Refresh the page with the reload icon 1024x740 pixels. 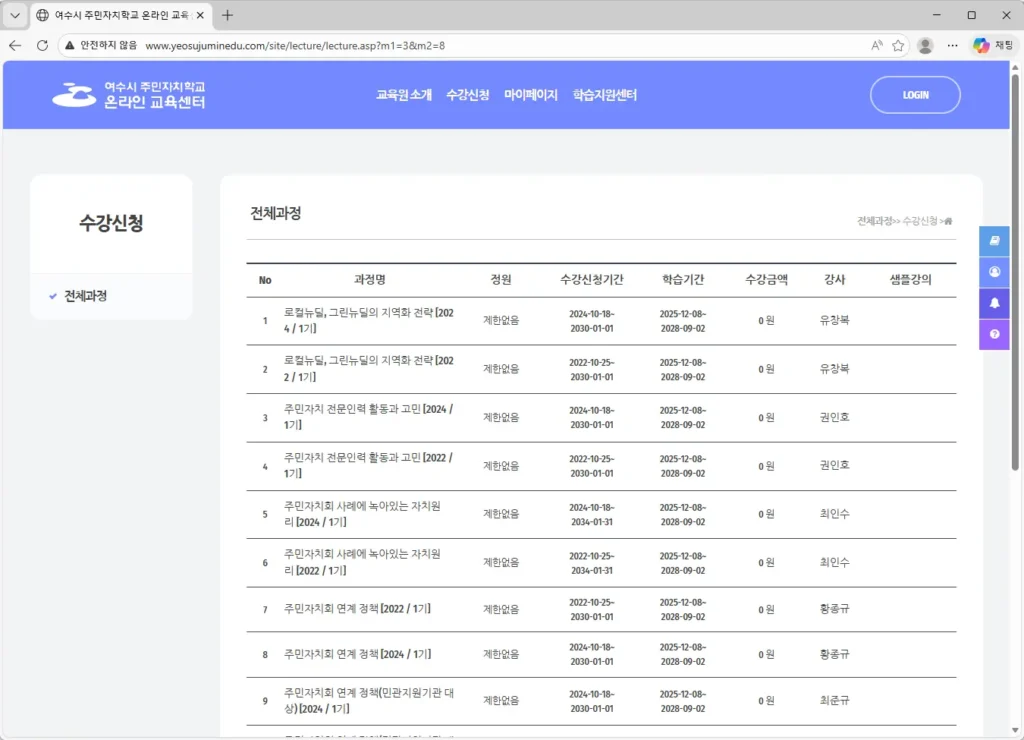coord(42,45)
